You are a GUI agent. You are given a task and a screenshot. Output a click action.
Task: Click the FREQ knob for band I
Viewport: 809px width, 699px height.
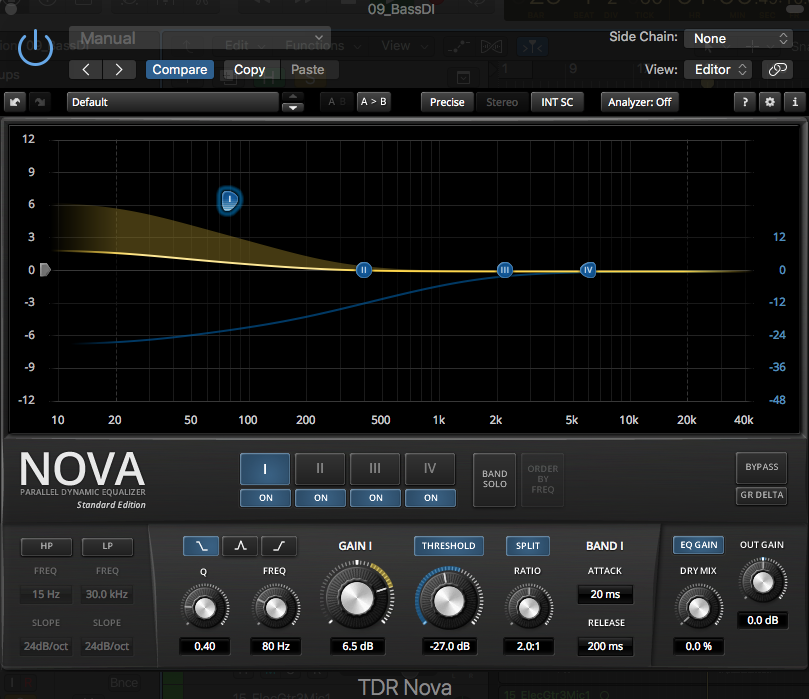[x=276, y=608]
